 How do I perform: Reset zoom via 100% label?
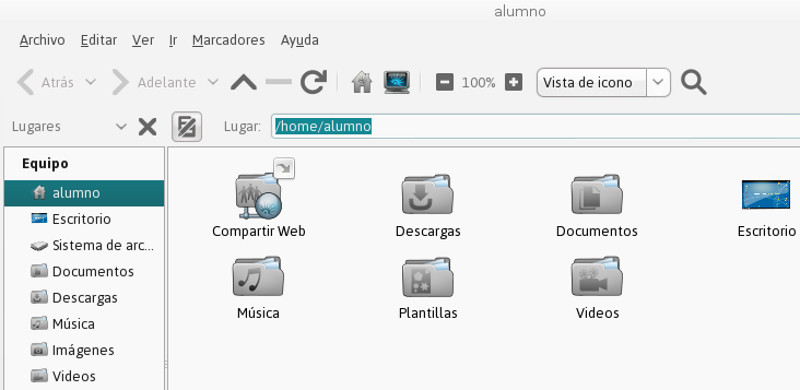pos(479,83)
